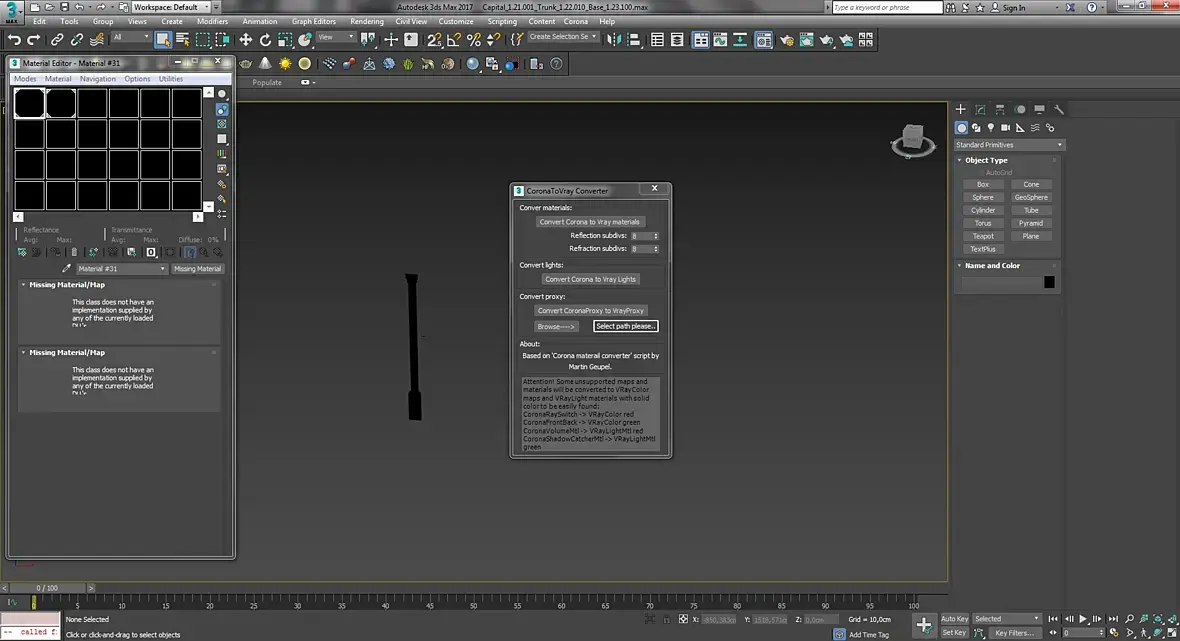Open the Modifiers menu
The image size is (1180, 641).
tap(212, 22)
